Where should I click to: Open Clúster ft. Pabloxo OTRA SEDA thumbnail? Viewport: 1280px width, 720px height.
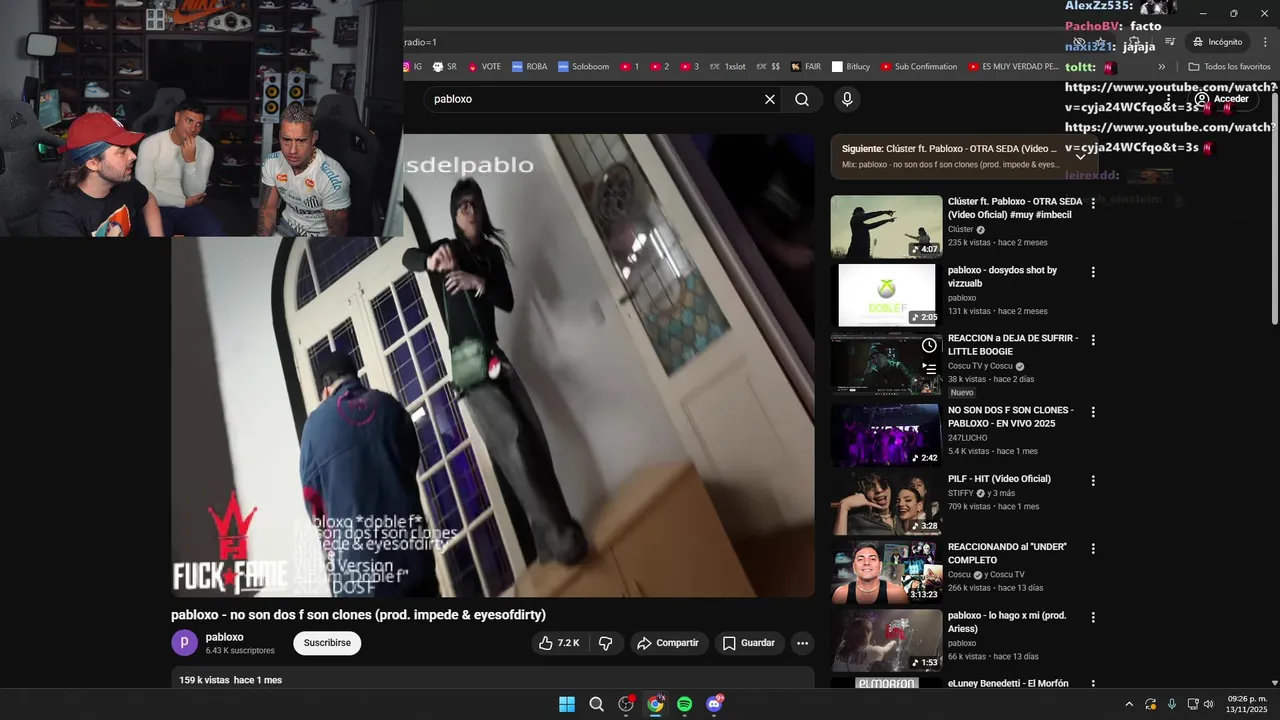886,227
